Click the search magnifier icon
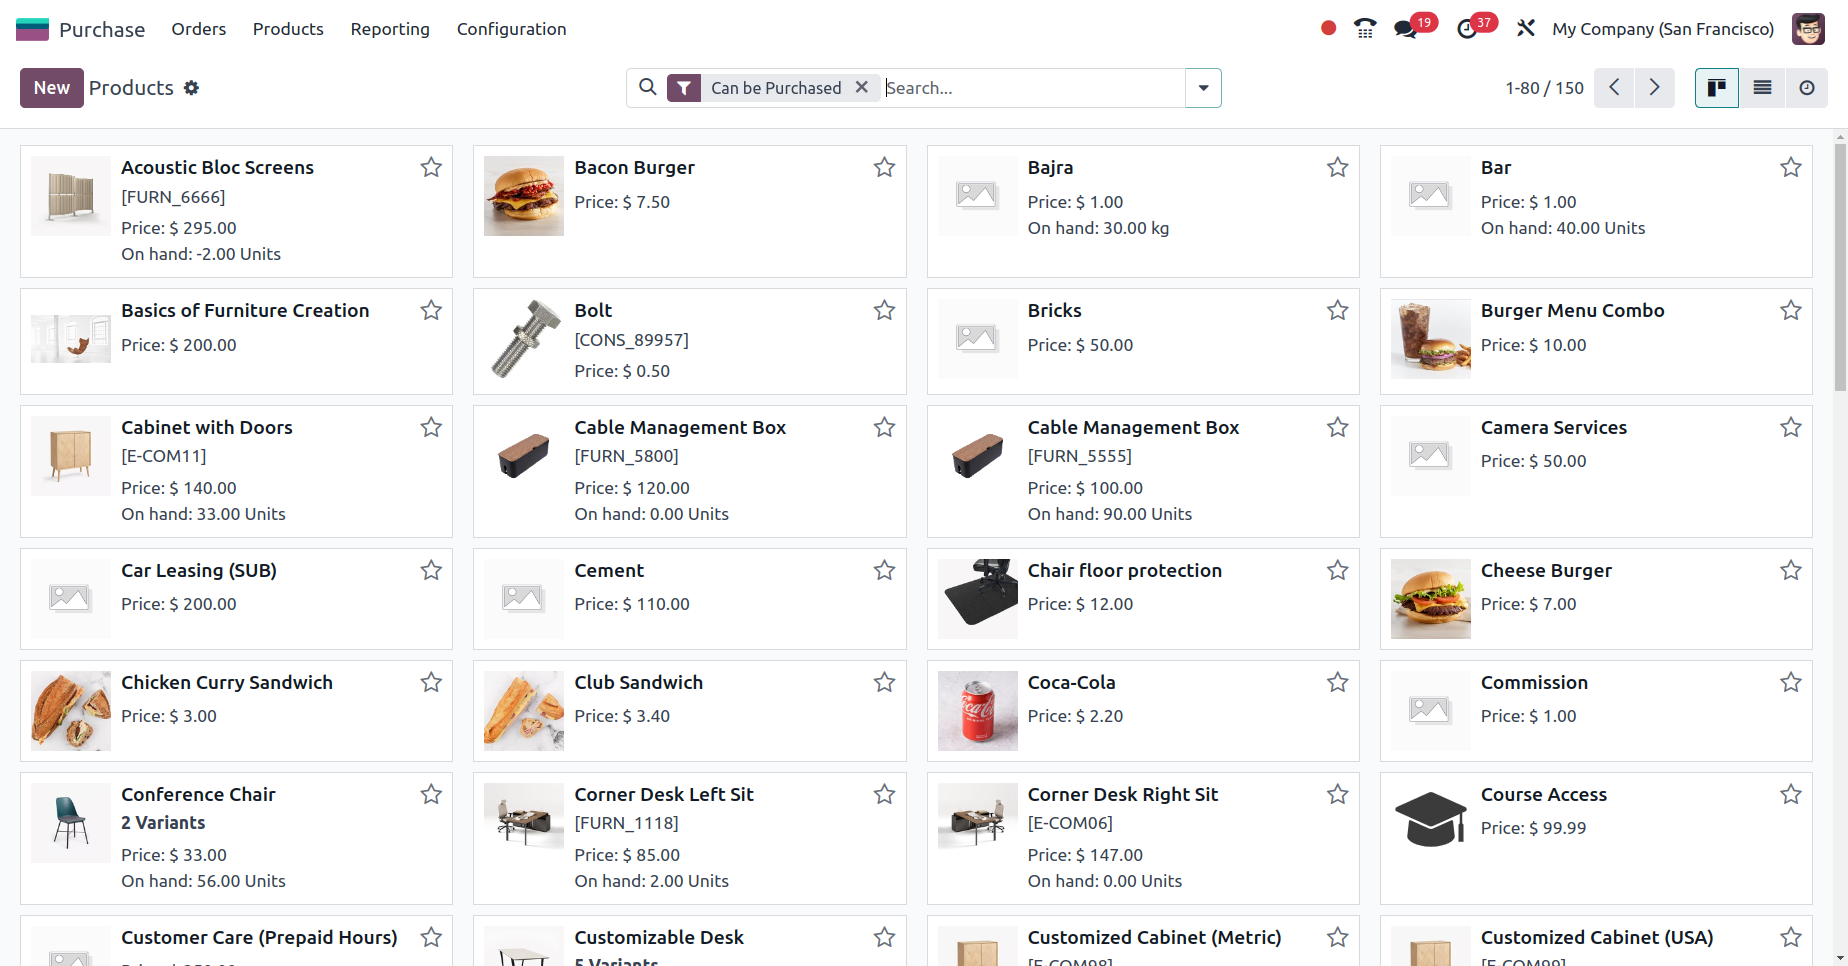The height and width of the screenshot is (966, 1848). [648, 88]
